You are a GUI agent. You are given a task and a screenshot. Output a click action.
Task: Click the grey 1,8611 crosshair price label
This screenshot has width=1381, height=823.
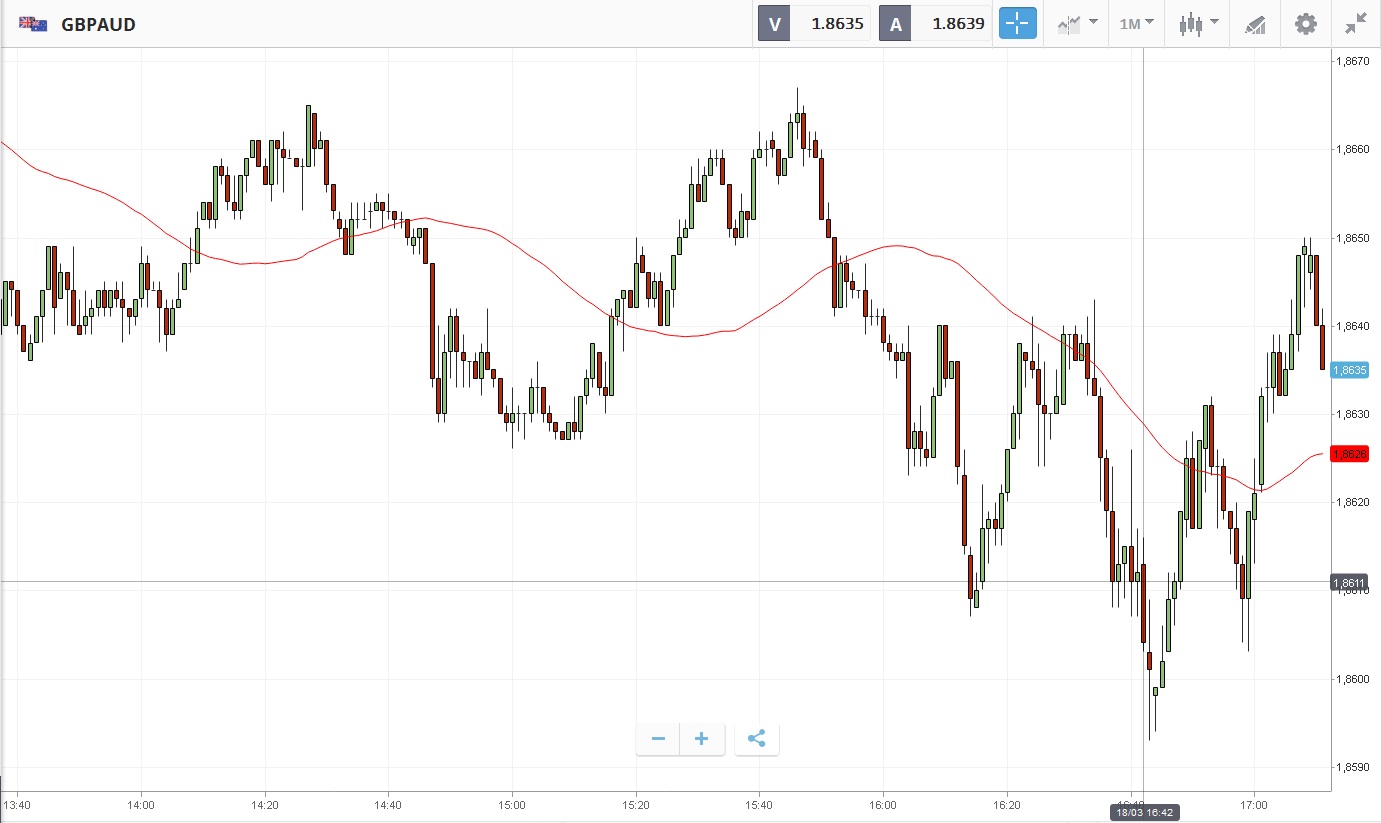pos(1349,582)
